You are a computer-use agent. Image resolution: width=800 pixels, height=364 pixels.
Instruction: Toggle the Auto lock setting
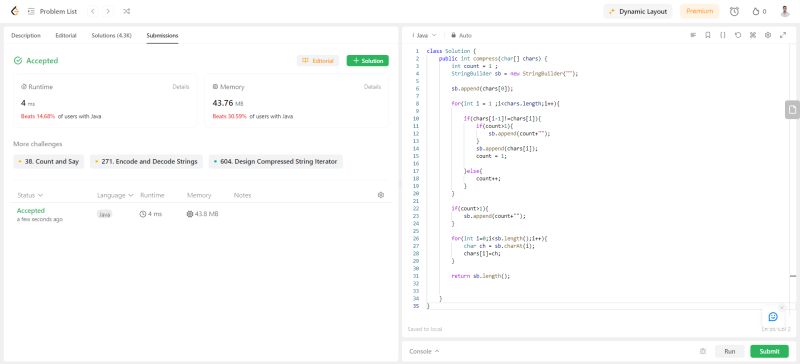click(x=461, y=36)
